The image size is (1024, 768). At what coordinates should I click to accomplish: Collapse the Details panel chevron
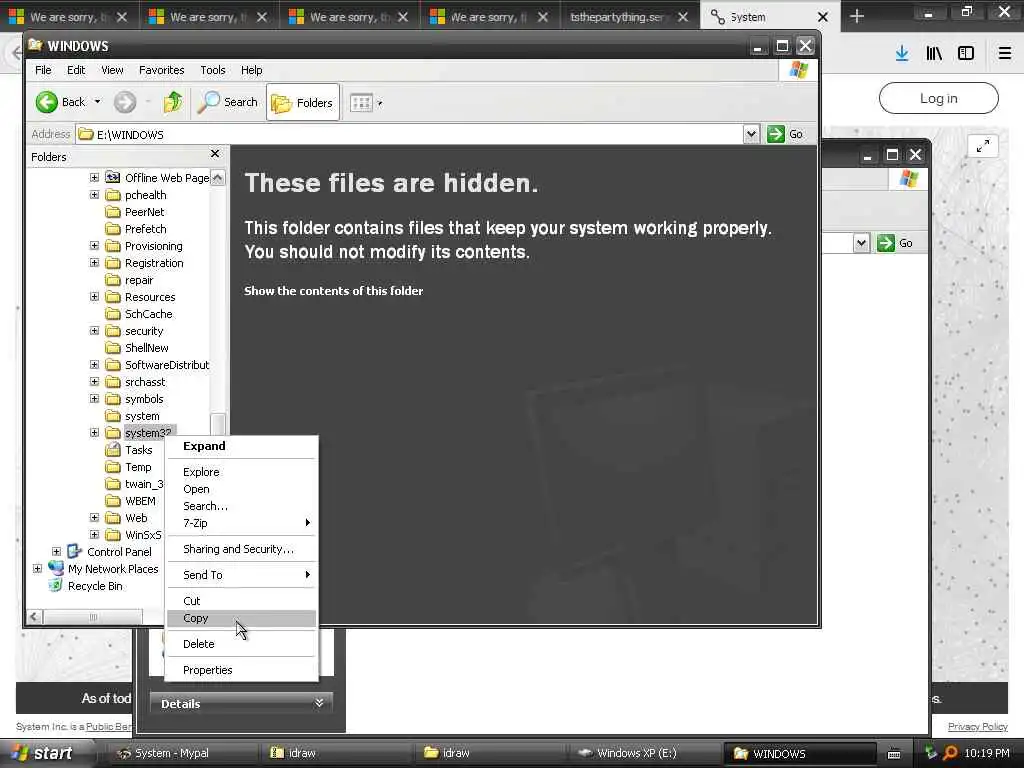tap(319, 703)
